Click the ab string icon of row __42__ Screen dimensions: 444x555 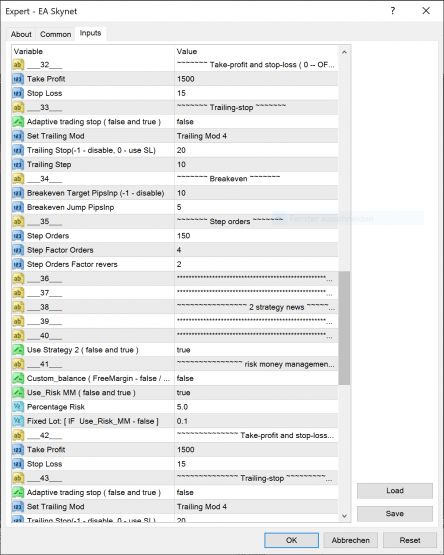click(18, 435)
